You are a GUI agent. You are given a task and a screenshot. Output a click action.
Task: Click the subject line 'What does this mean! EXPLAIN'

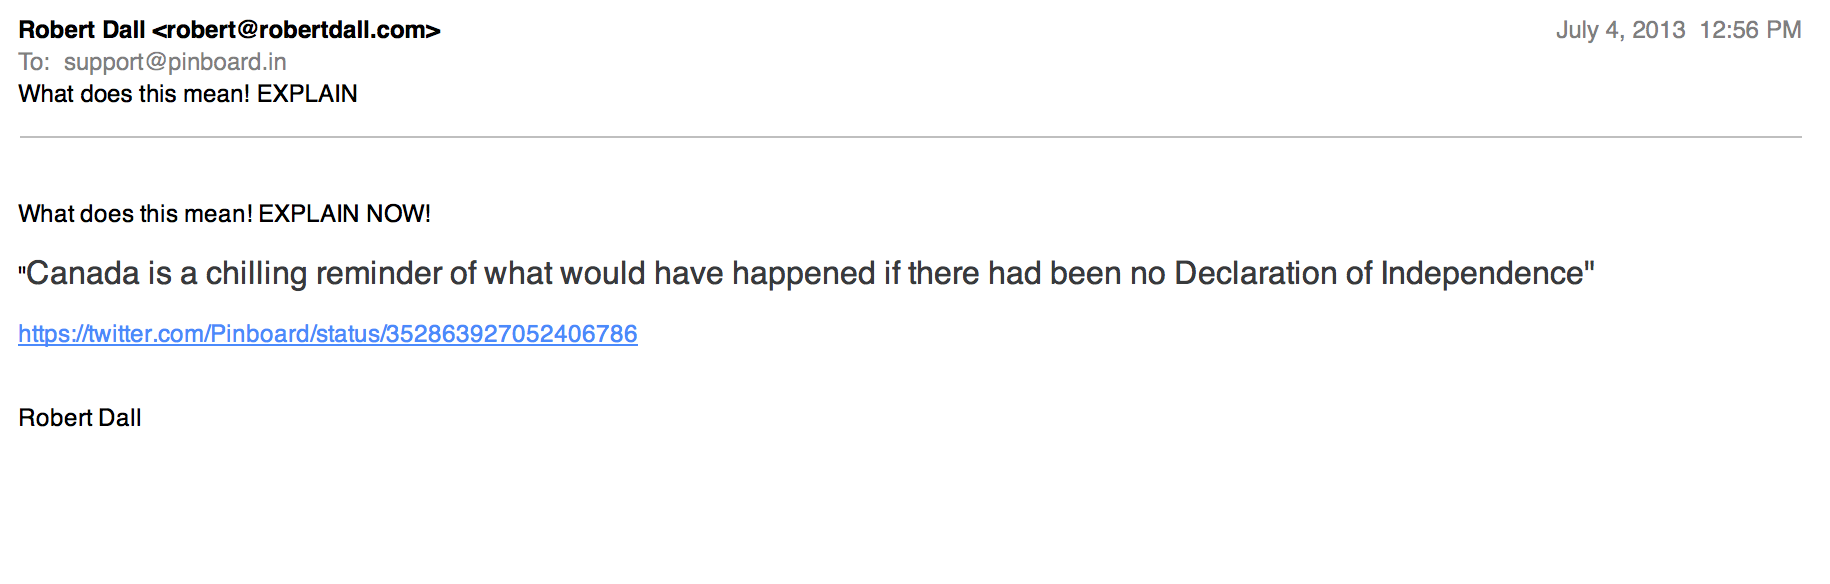(188, 94)
